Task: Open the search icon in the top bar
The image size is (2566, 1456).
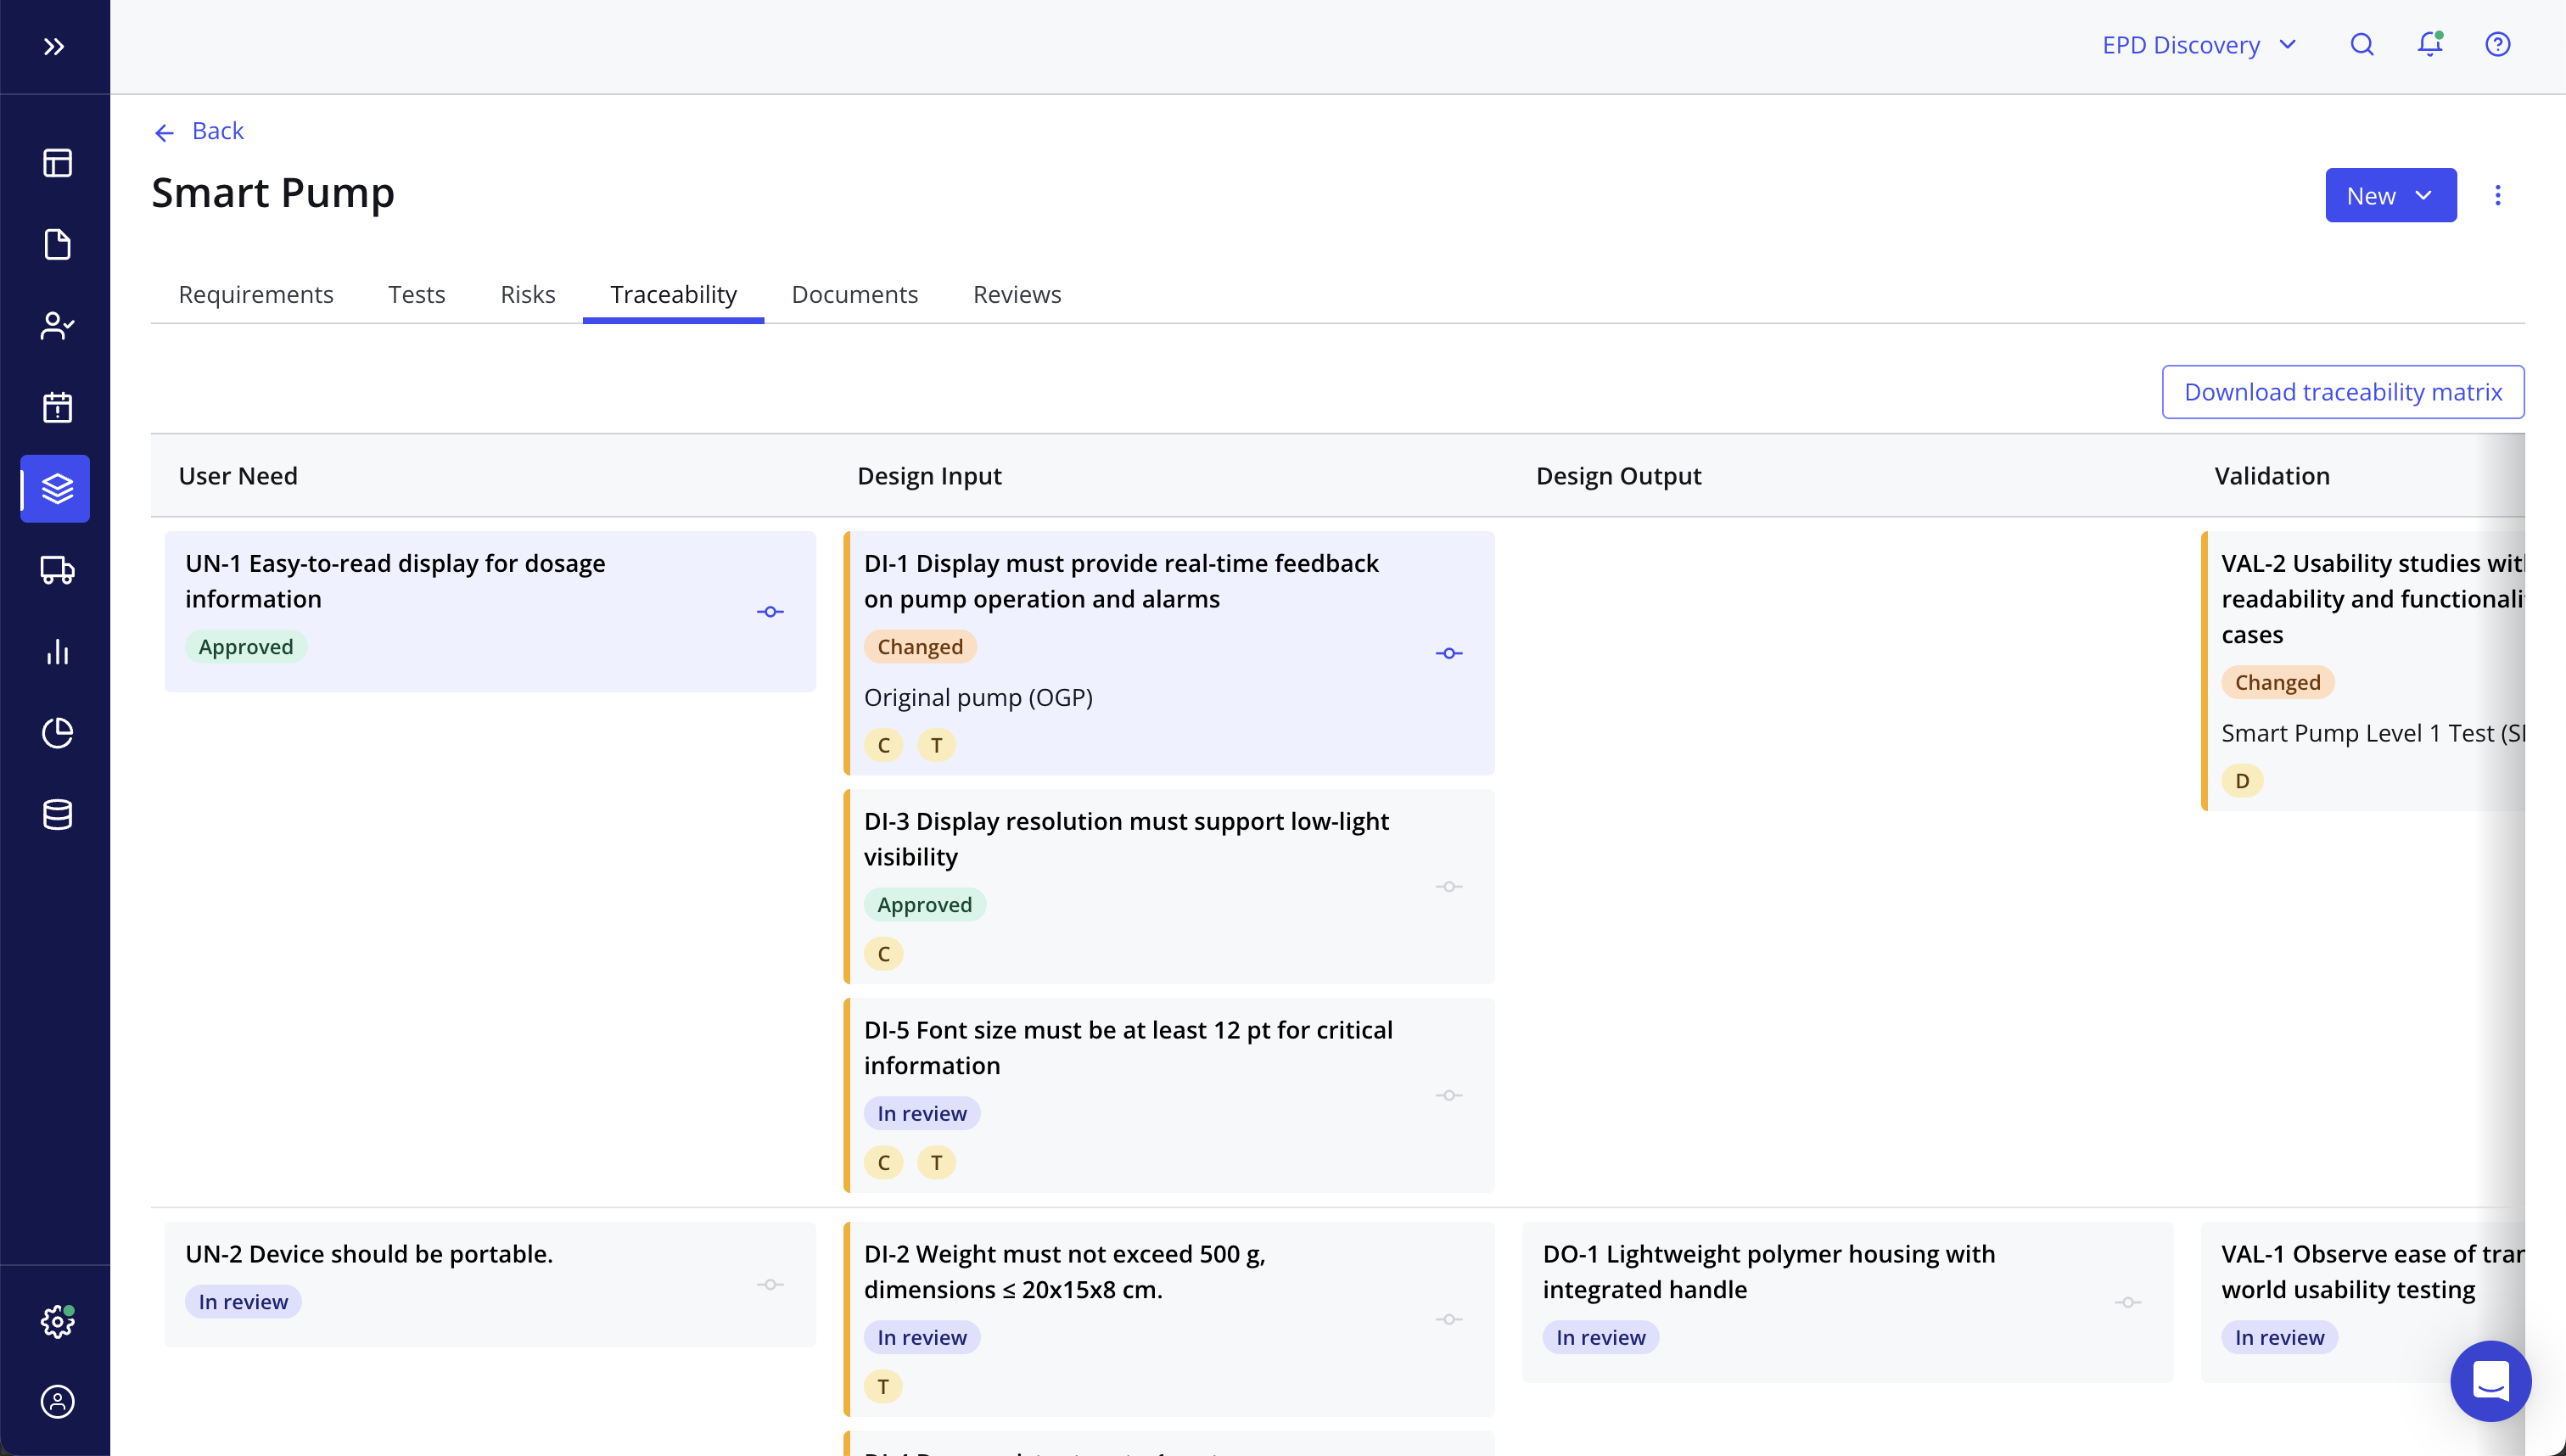Action: [2361, 44]
